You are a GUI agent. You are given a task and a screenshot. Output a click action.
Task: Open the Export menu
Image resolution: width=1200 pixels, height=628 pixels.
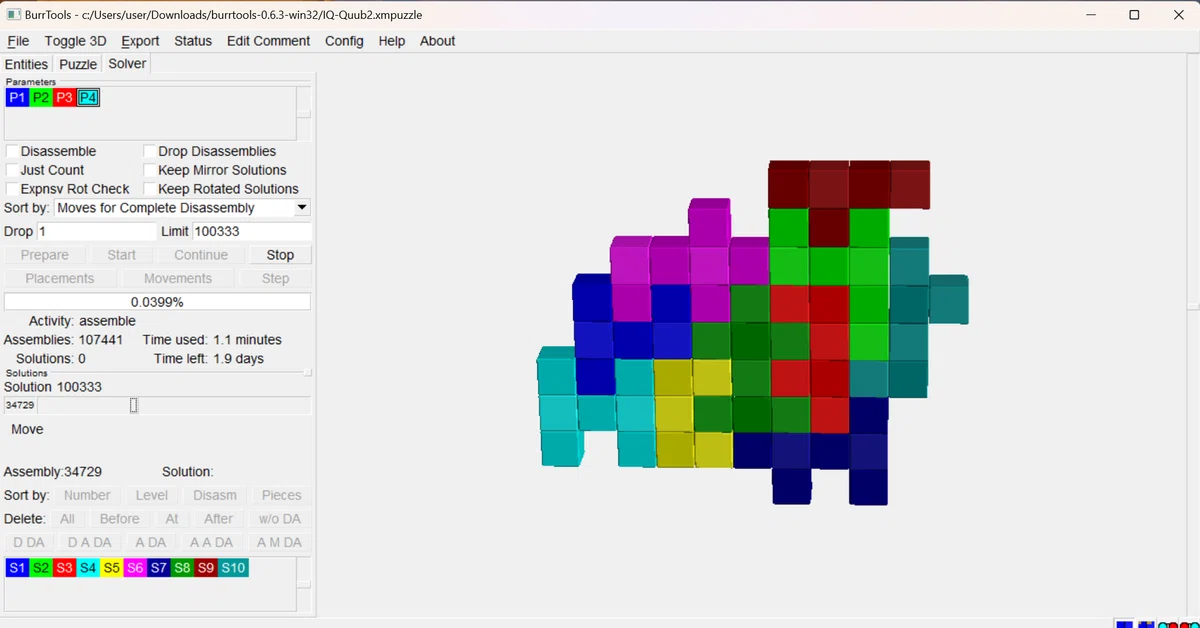click(x=140, y=41)
